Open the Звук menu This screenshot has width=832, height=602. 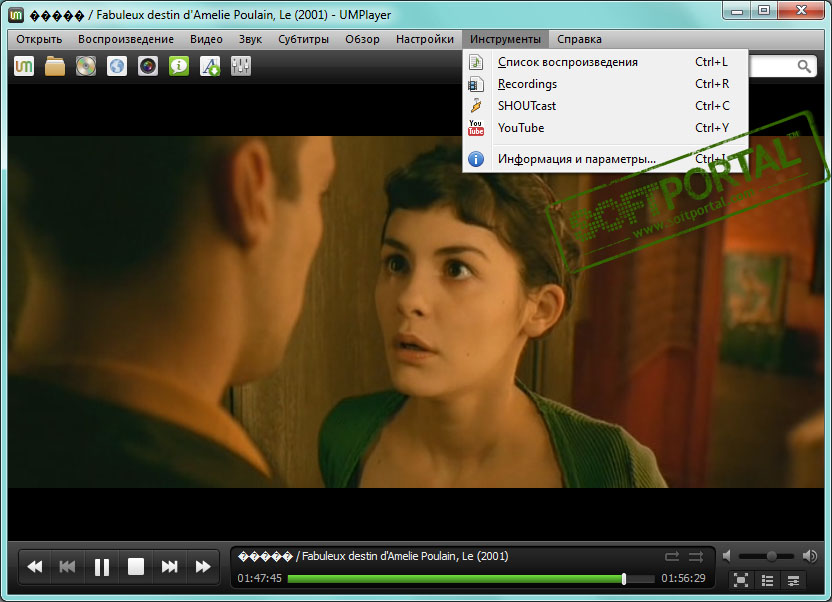250,39
